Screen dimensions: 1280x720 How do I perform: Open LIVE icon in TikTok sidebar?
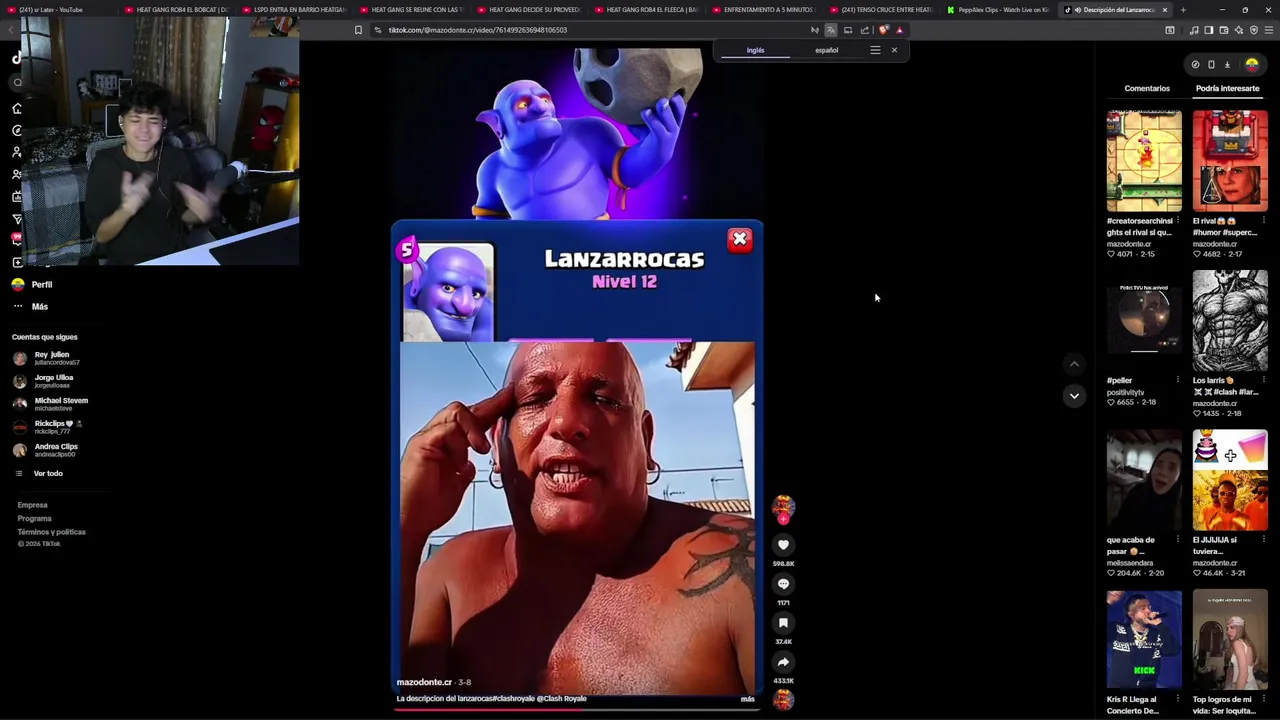tap(17, 196)
